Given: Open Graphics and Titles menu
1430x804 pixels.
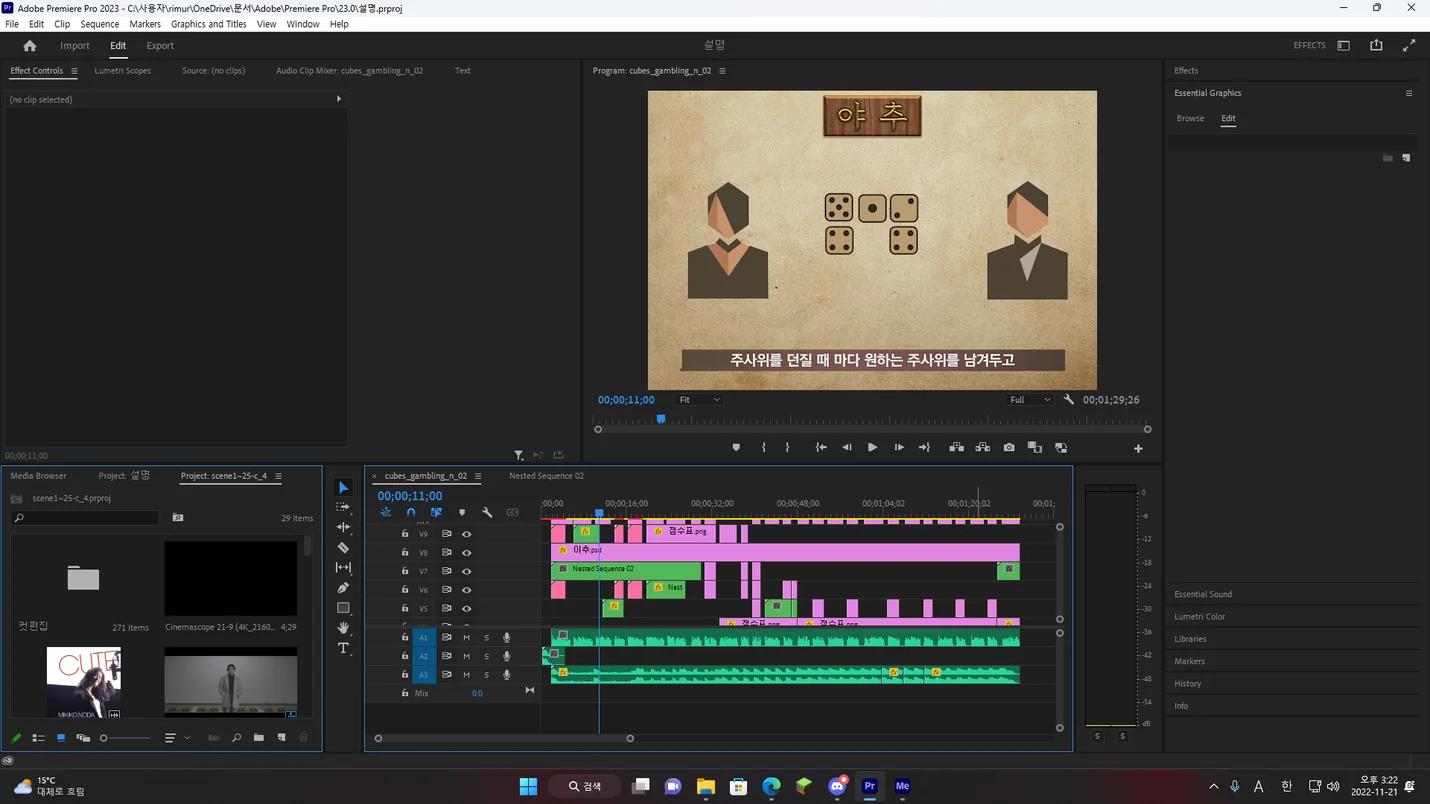Looking at the screenshot, I should coord(209,24).
